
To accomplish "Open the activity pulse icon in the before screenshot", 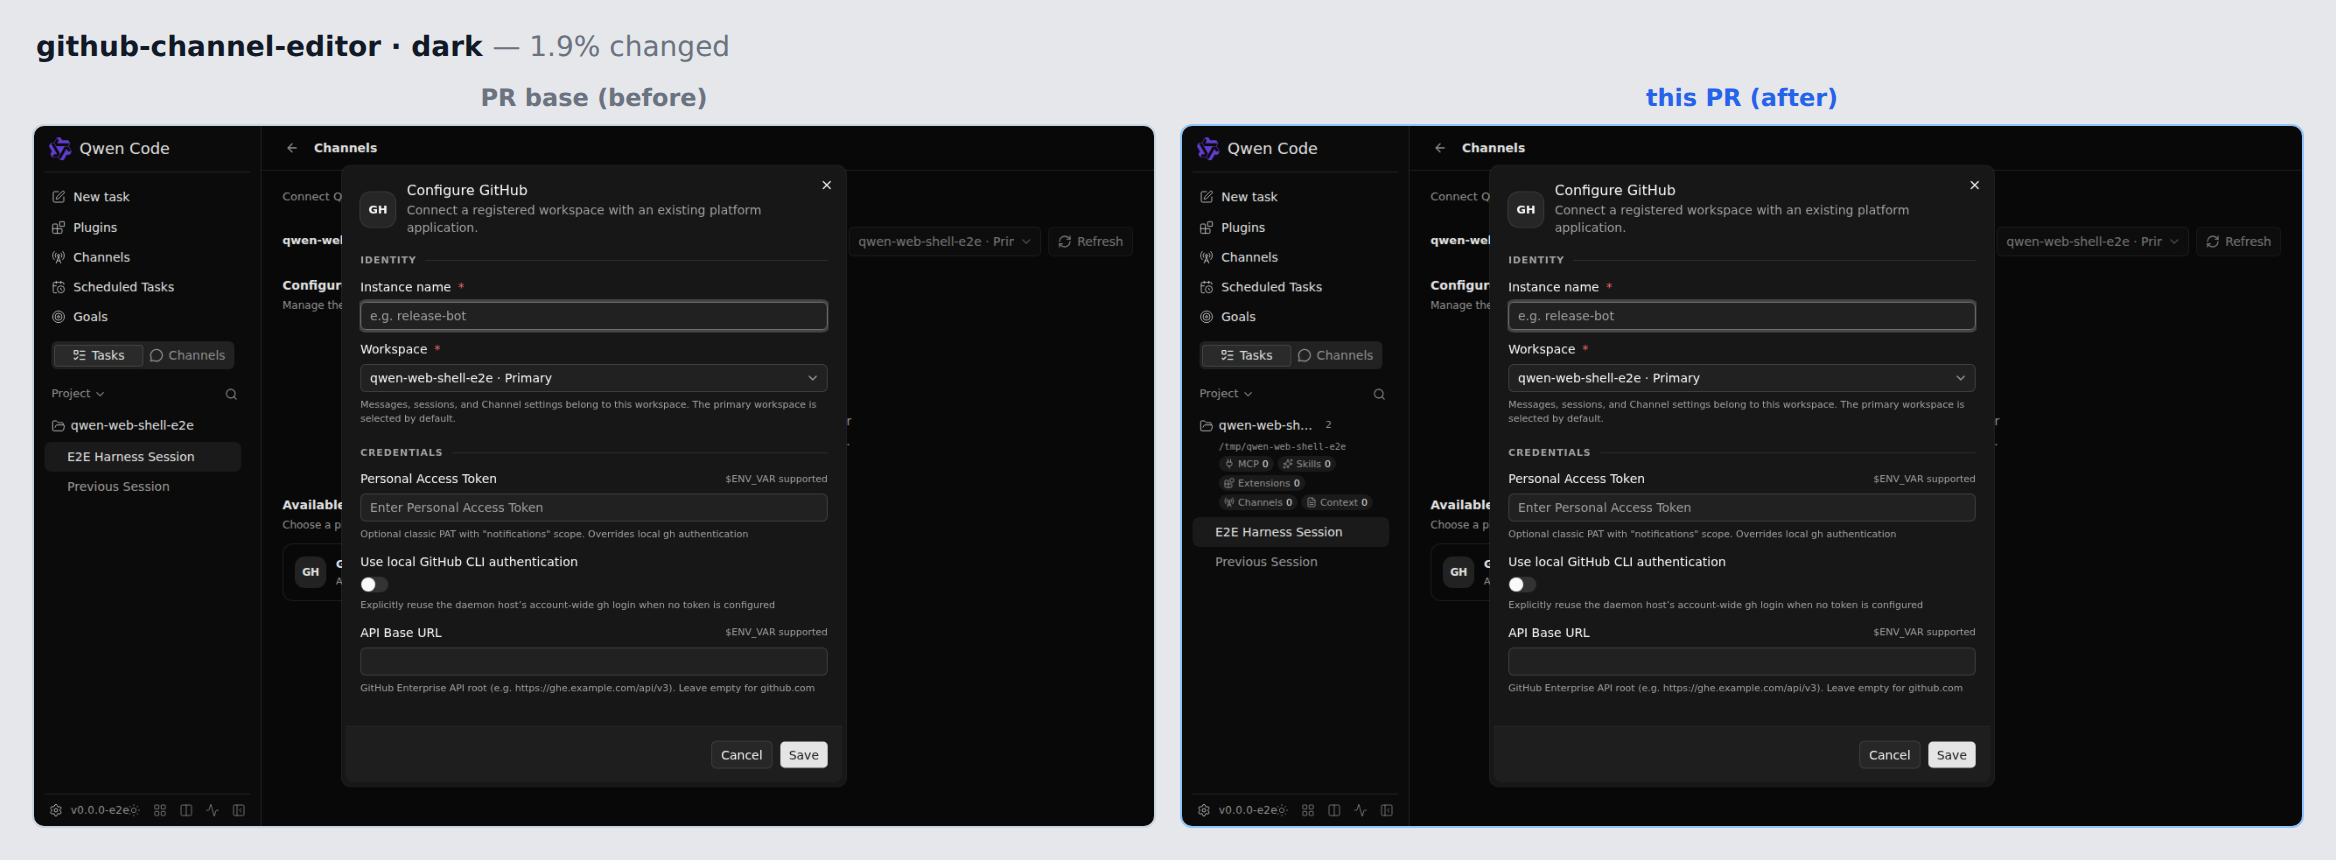I will [212, 810].
